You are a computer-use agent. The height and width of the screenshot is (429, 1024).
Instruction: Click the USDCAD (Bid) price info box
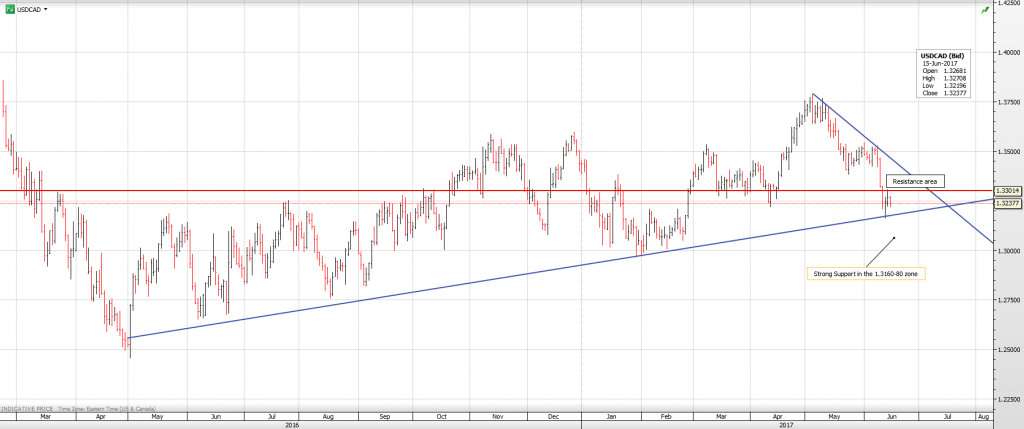pos(943,75)
